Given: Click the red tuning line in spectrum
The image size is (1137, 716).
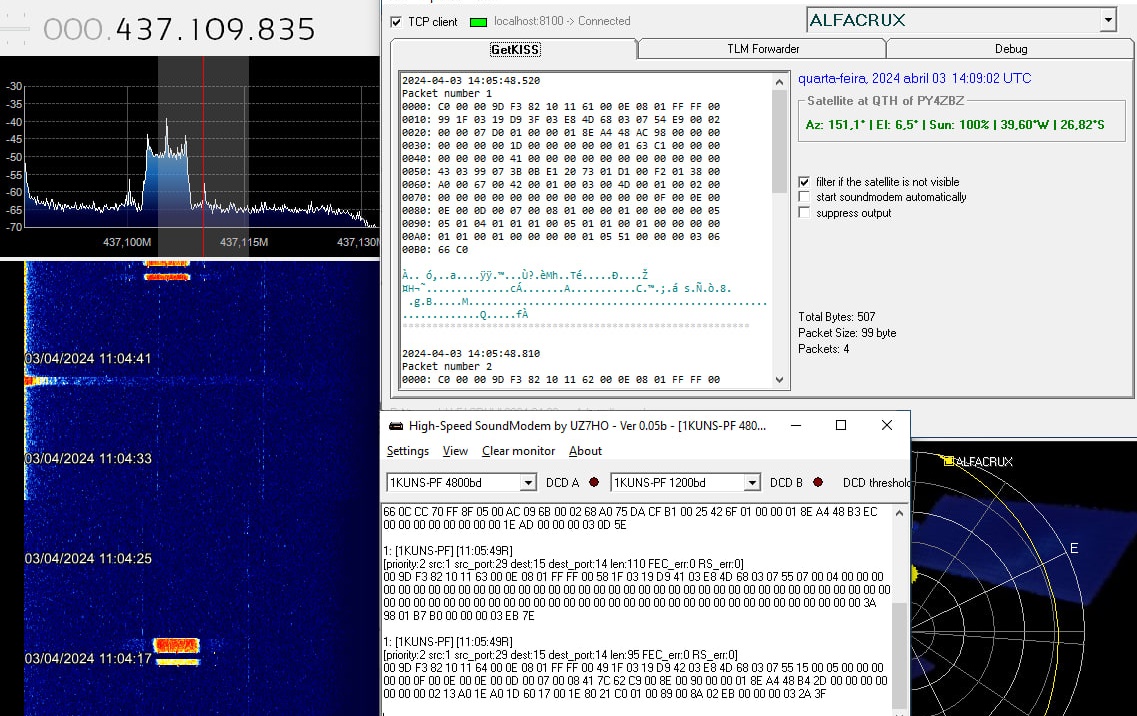Looking at the screenshot, I should pos(203,156).
